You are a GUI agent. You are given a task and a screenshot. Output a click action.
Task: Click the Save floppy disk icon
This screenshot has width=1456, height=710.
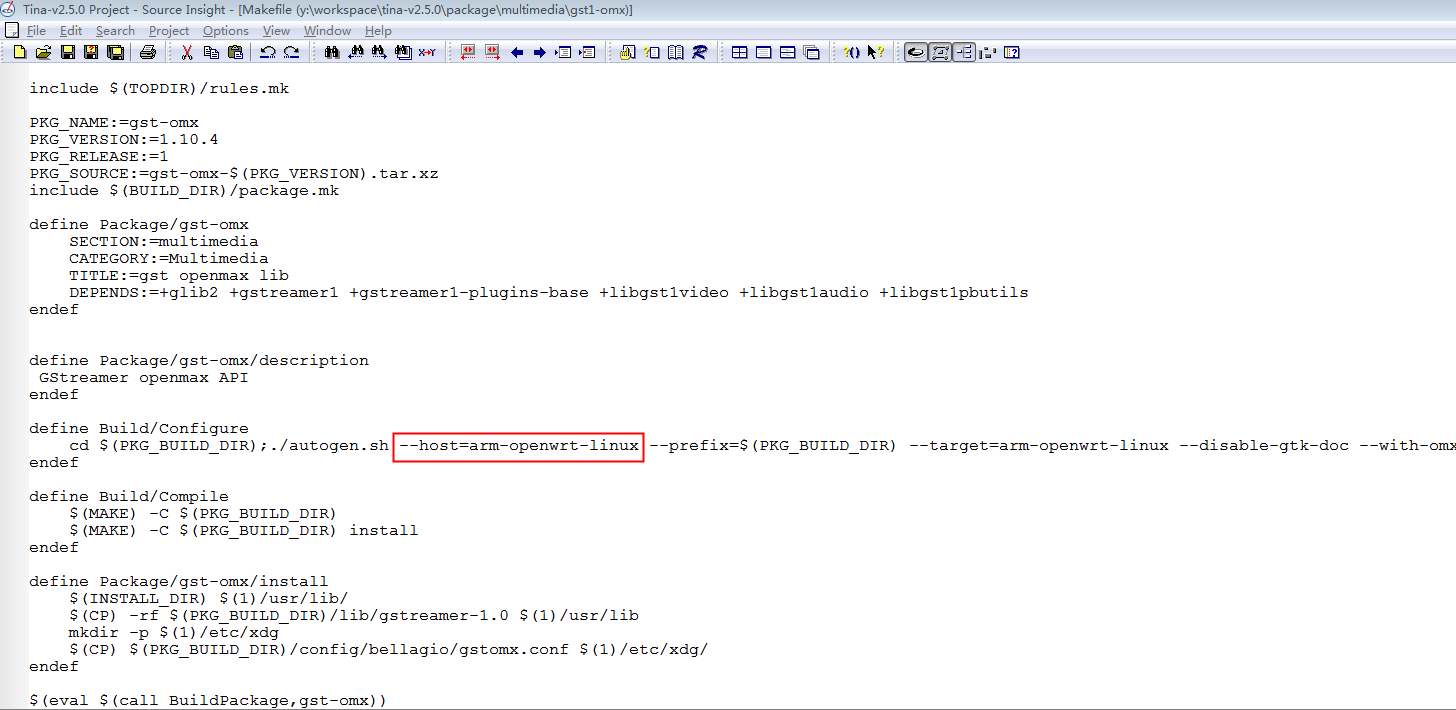pyautogui.click(x=68, y=52)
